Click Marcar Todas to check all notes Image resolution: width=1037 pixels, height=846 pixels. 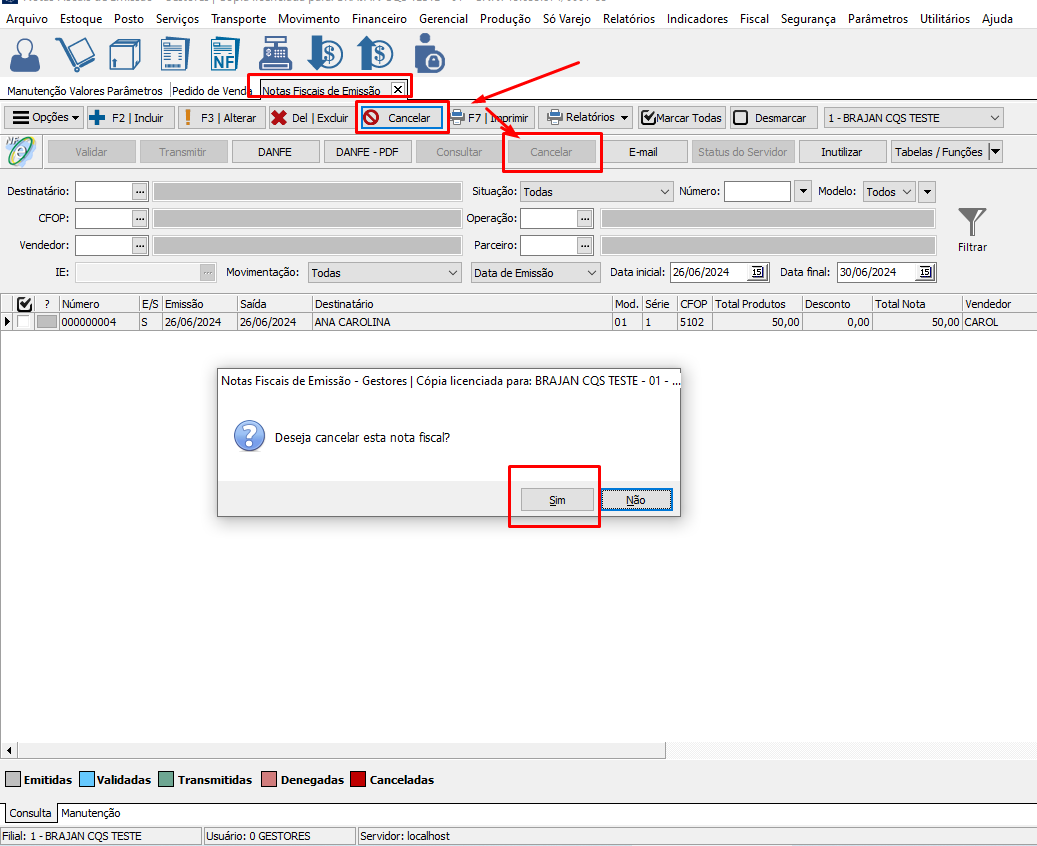tap(681, 118)
